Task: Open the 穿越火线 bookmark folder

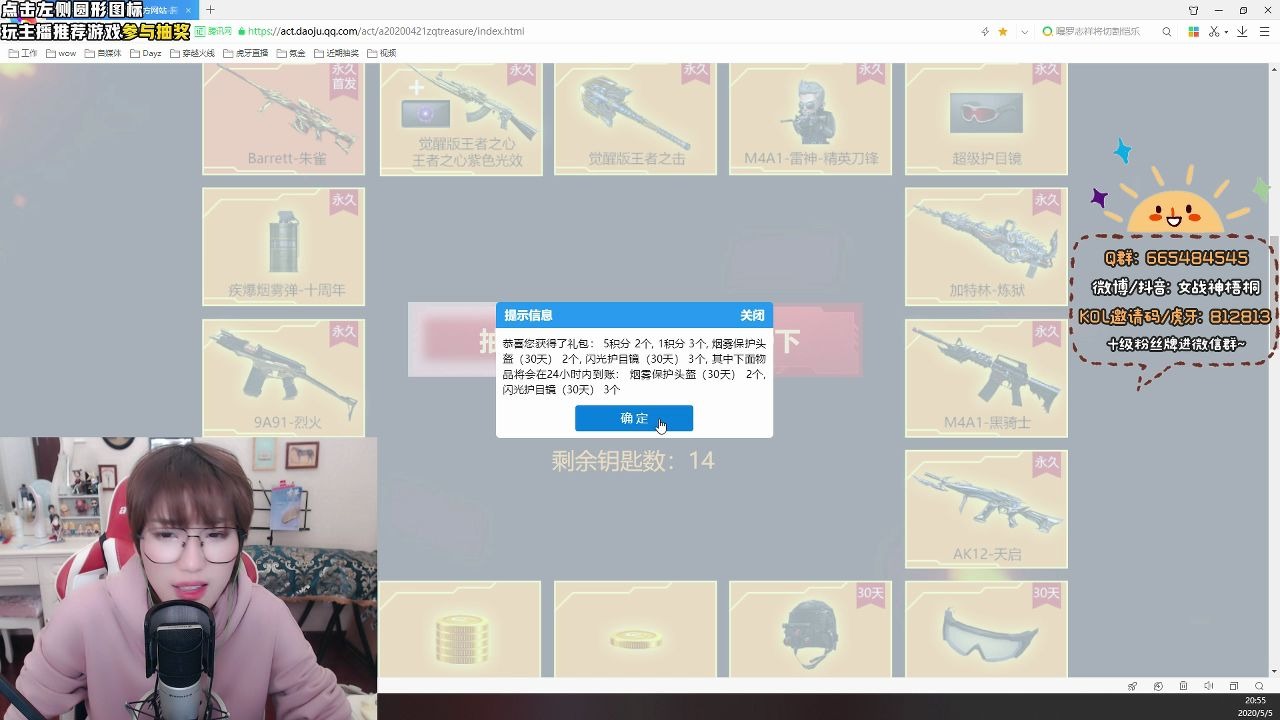Action: [193, 53]
